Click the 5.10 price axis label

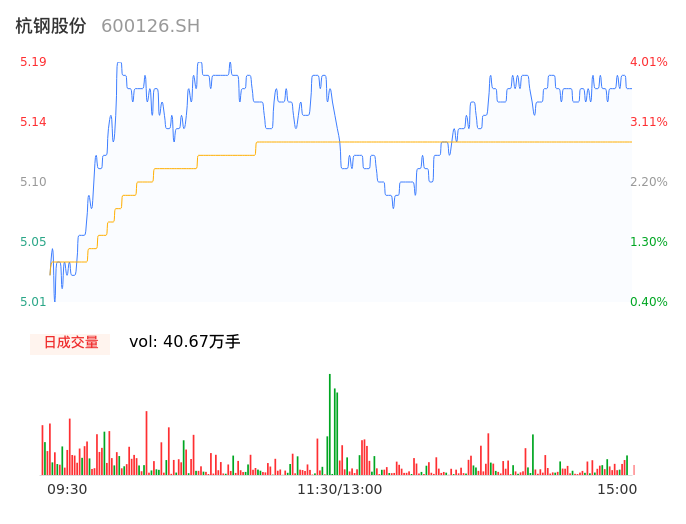point(33,182)
